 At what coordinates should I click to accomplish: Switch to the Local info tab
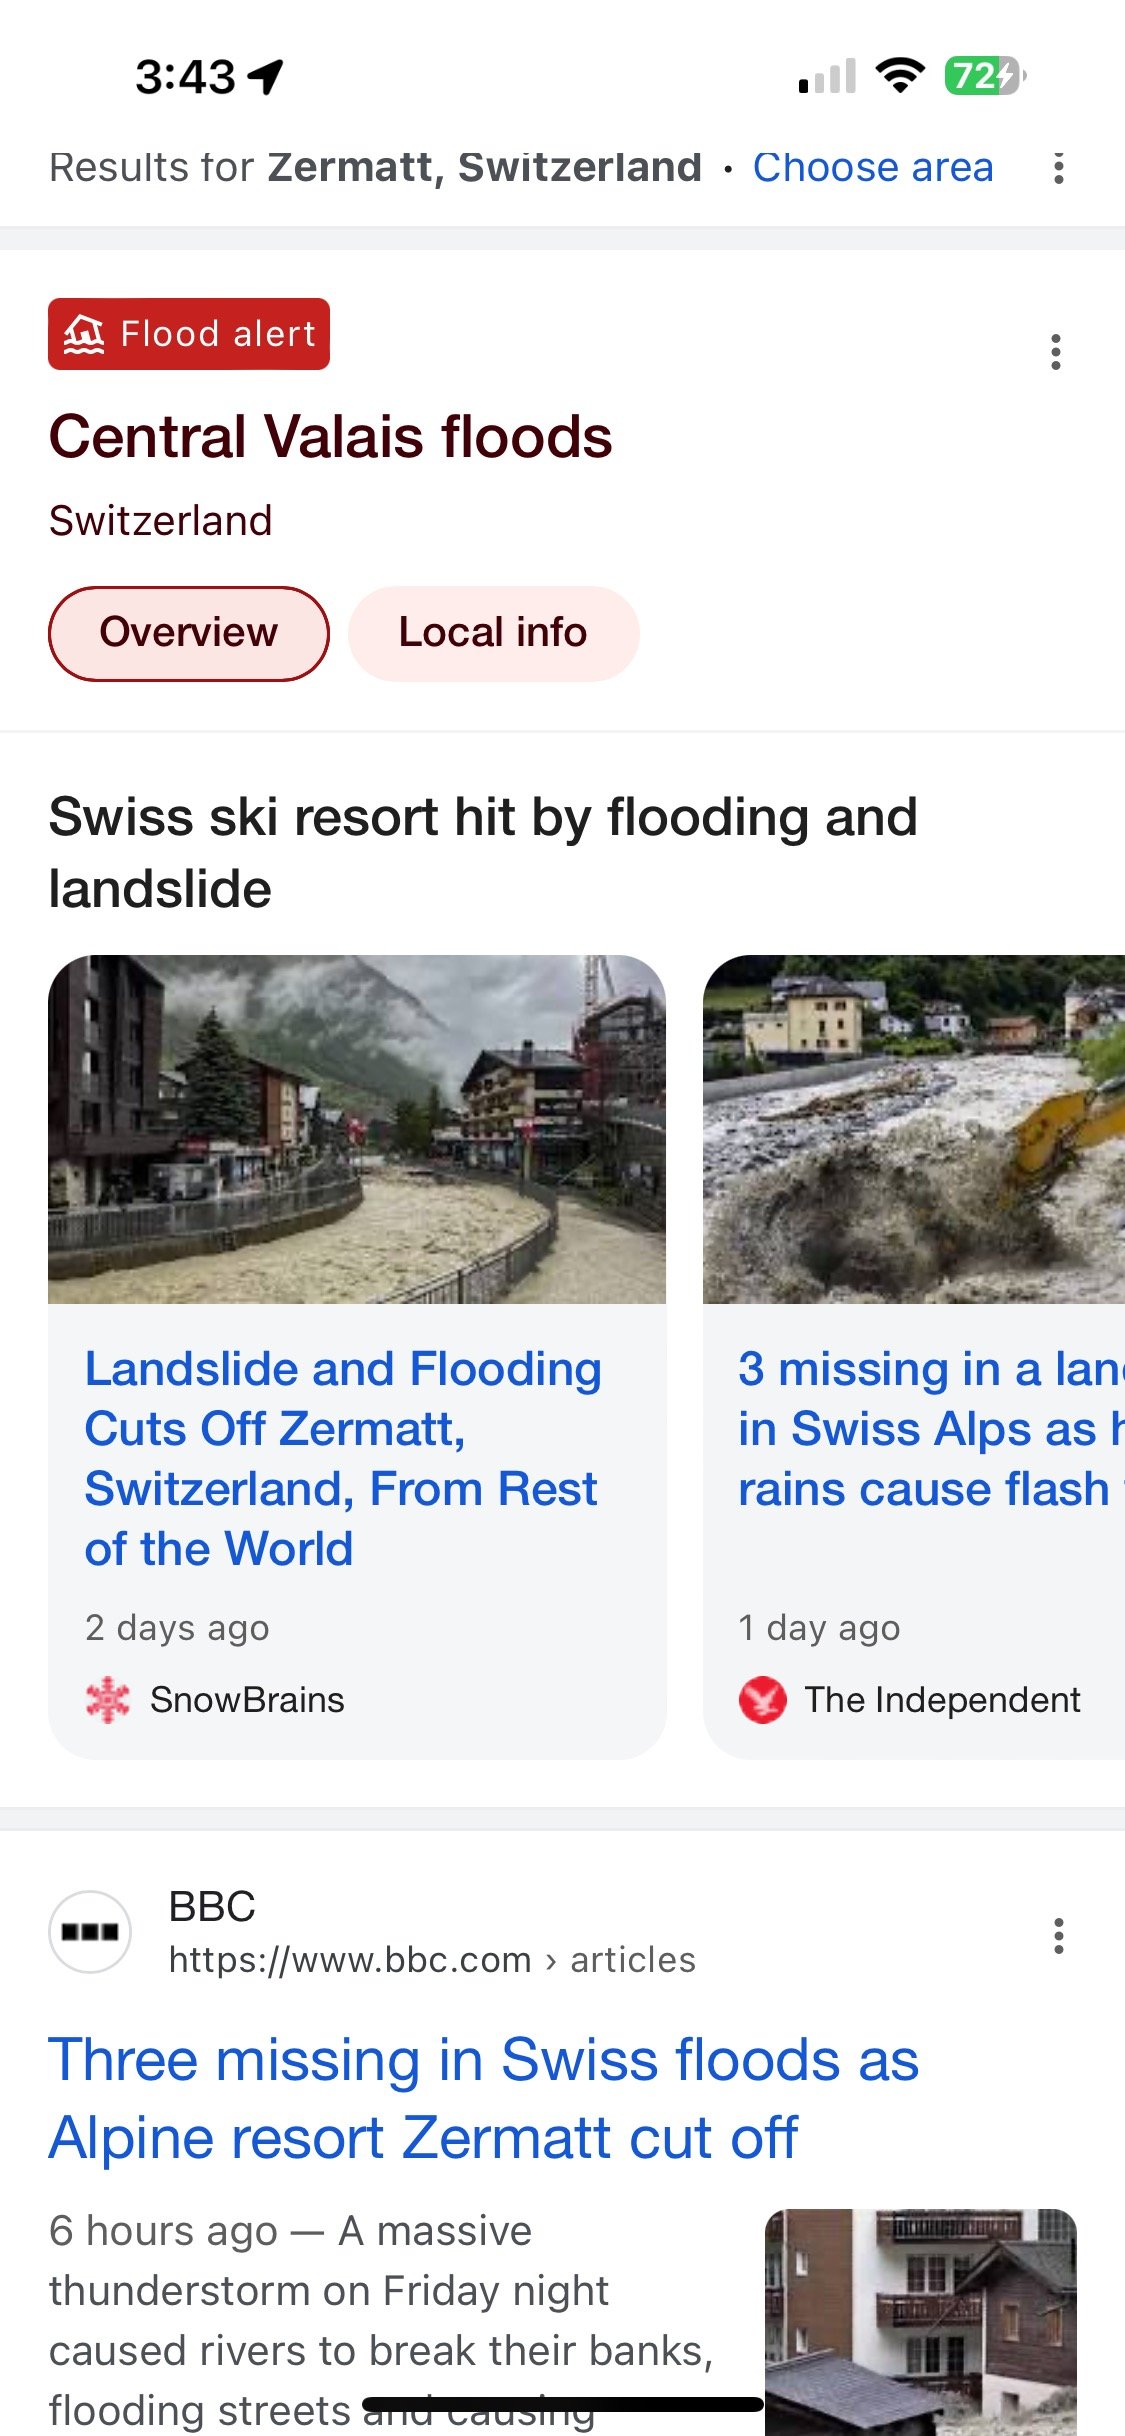click(x=493, y=633)
